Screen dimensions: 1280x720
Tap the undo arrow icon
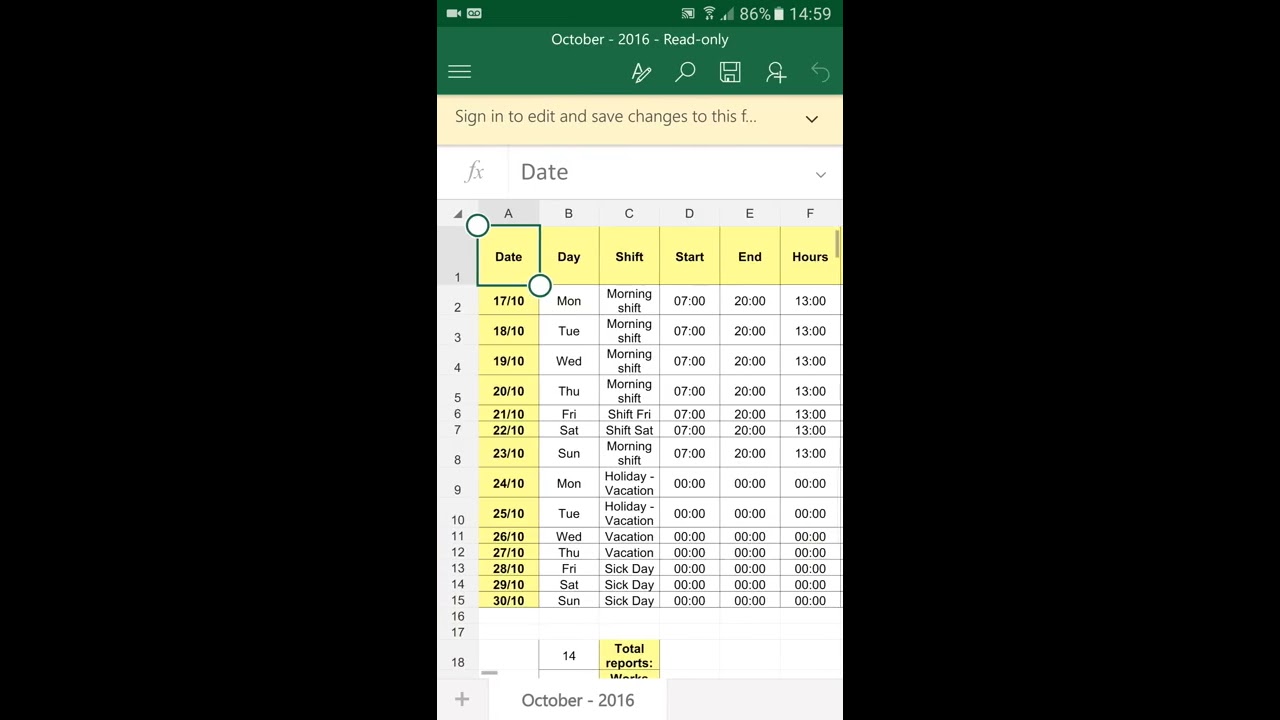coord(820,72)
